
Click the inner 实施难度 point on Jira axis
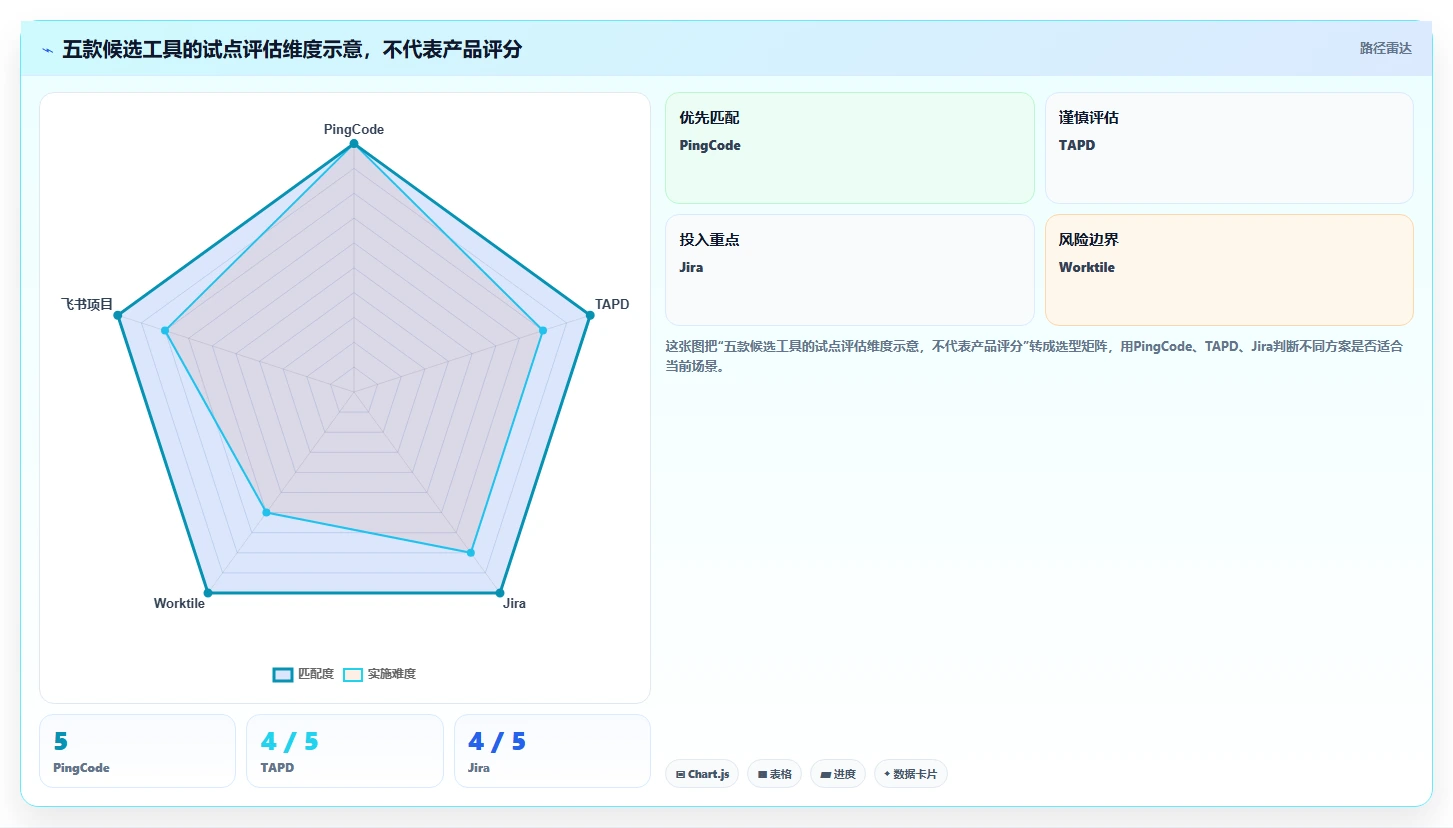(x=471, y=552)
